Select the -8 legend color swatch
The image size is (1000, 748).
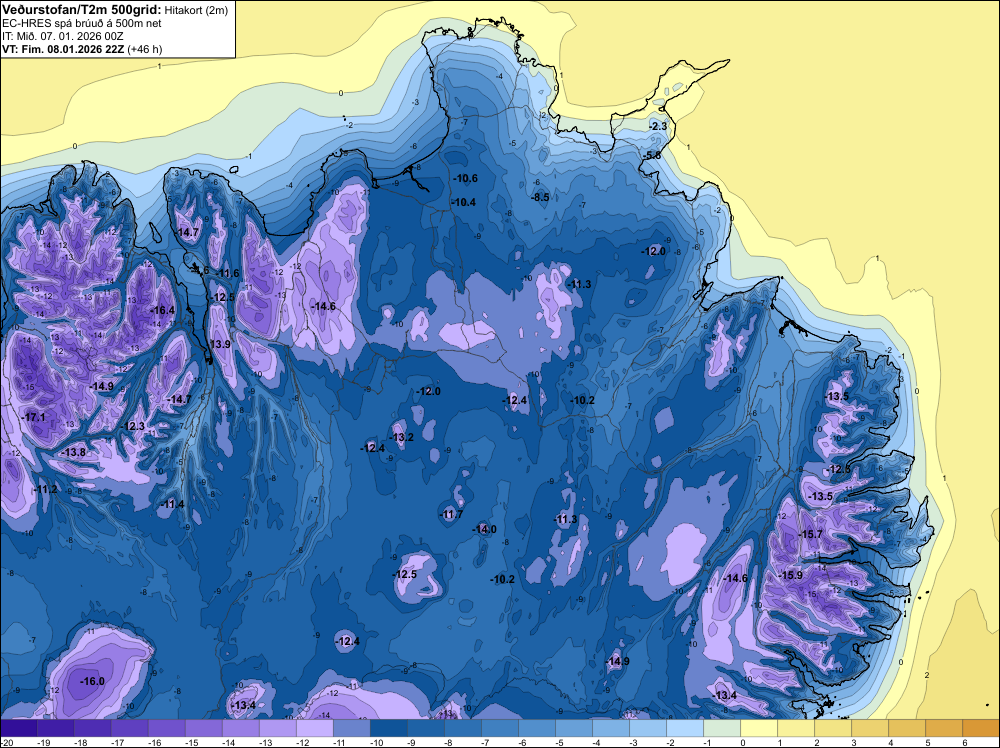pyautogui.click(x=462, y=728)
